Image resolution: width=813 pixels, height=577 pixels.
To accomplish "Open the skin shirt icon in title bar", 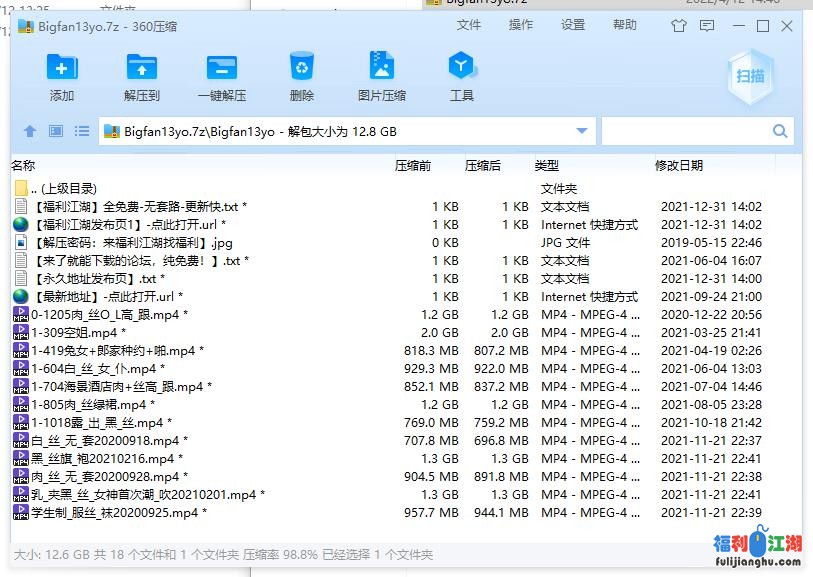I will point(681,26).
